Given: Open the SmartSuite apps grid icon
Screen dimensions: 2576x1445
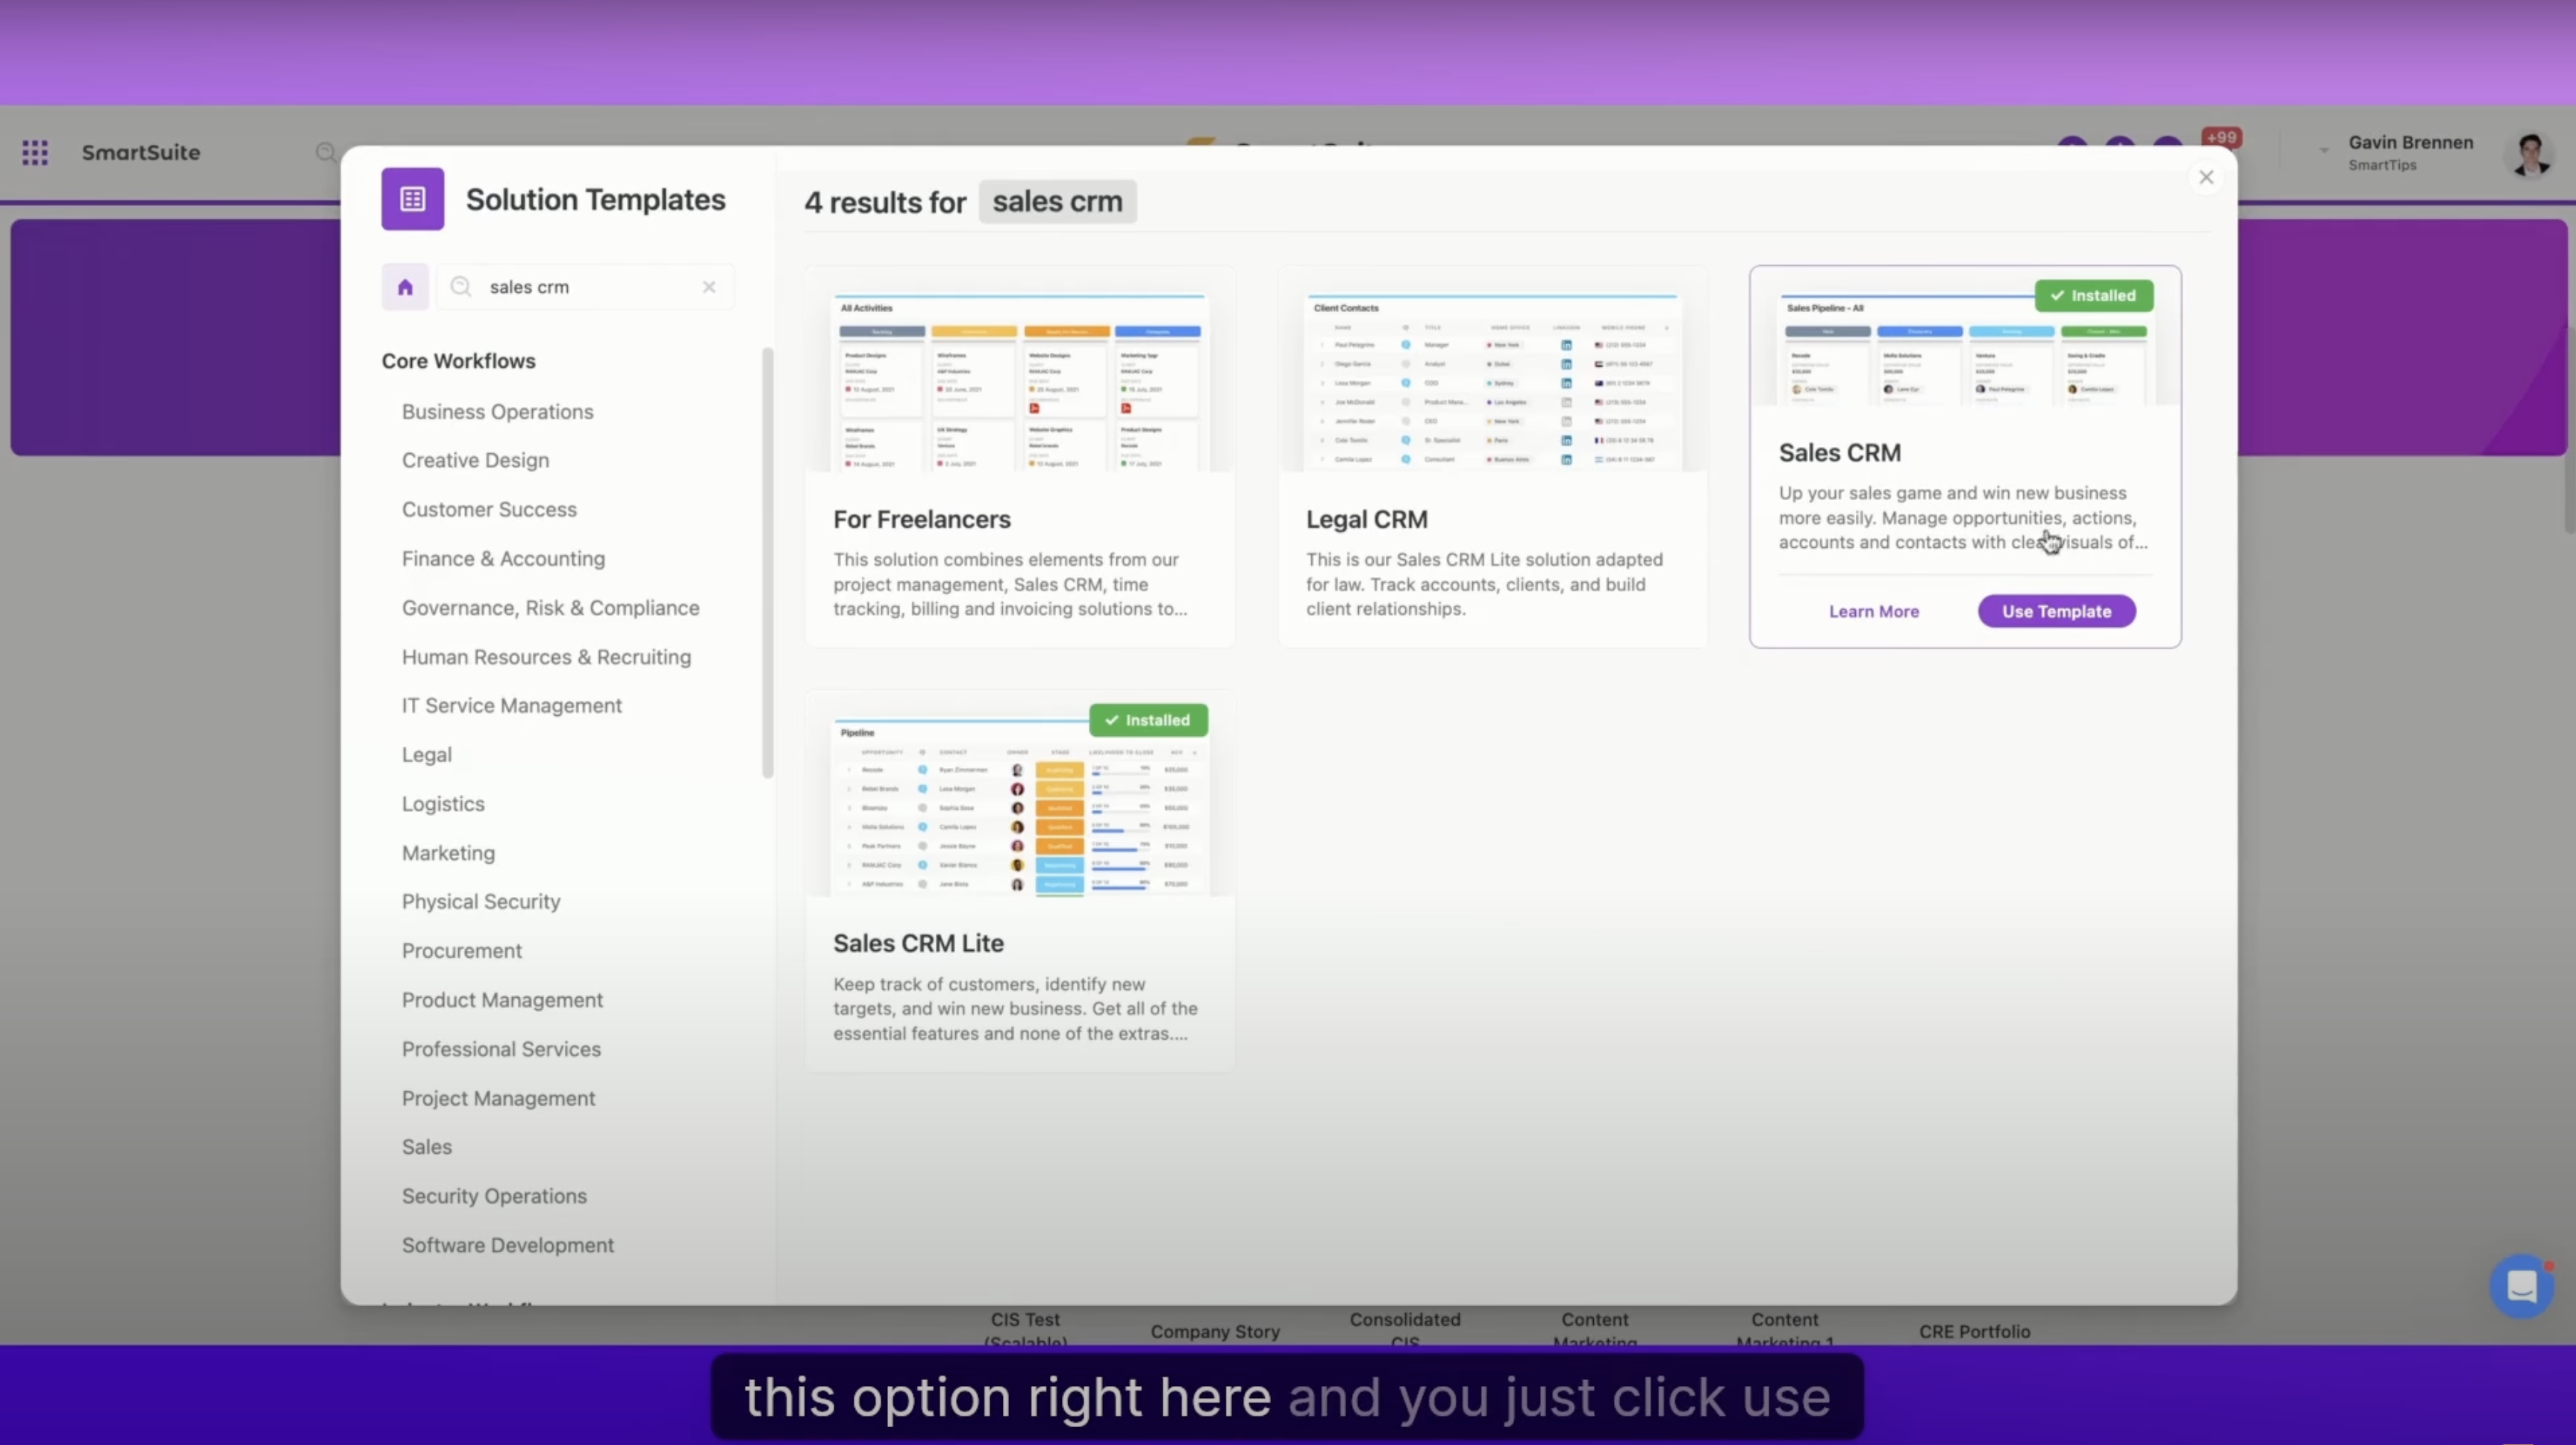Looking at the screenshot, I should (35, 152).
